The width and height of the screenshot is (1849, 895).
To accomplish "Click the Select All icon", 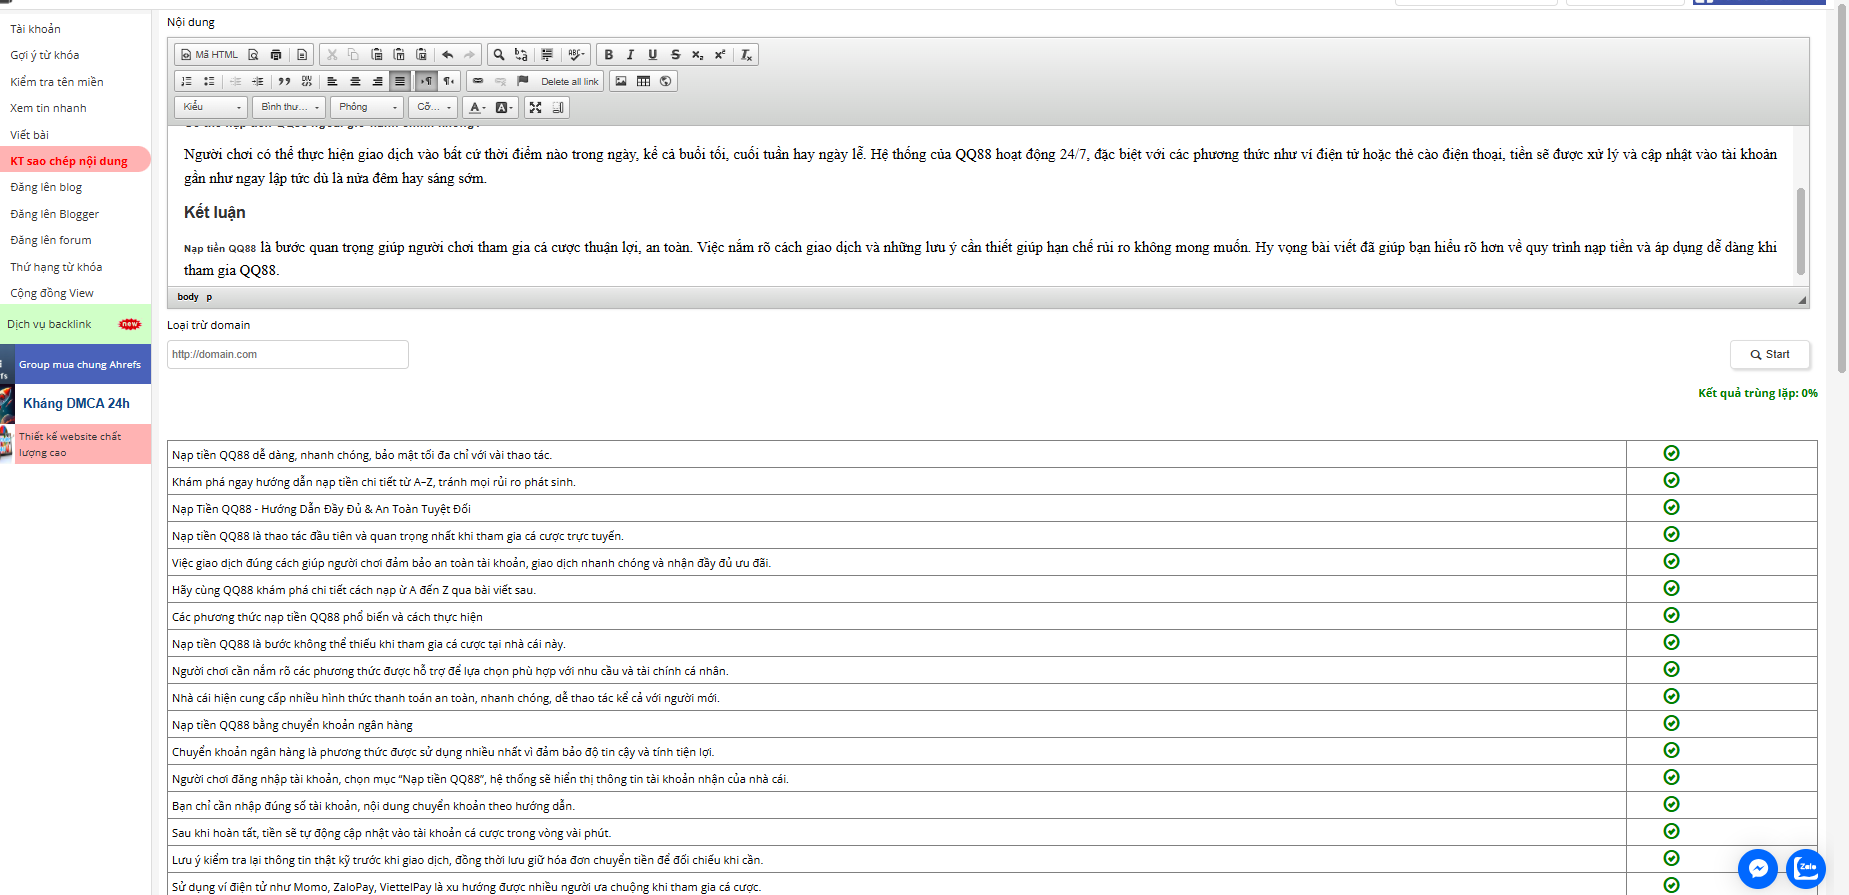I will [x=547, y=55].
